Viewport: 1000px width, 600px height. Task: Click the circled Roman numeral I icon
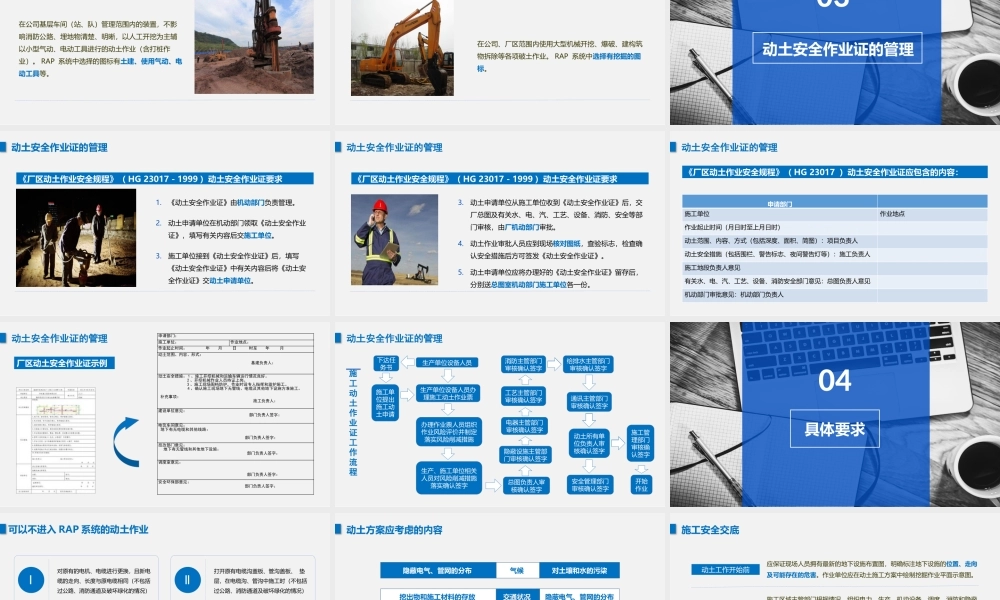click(30, 579)
